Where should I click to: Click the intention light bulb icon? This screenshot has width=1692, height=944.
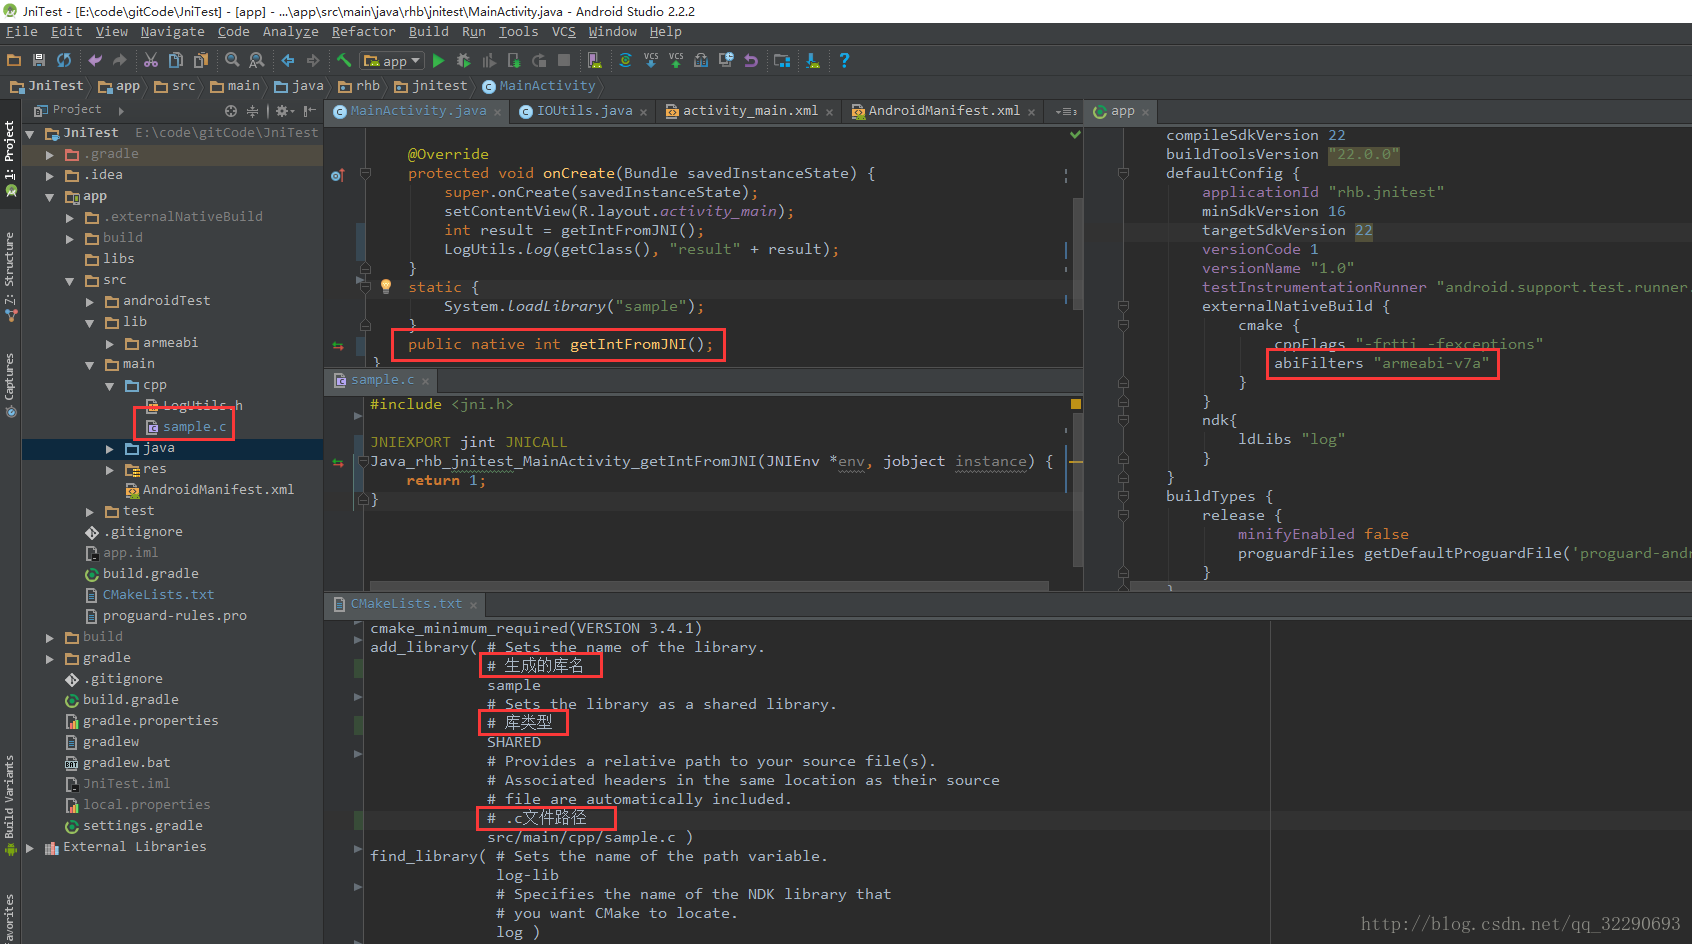386,287
